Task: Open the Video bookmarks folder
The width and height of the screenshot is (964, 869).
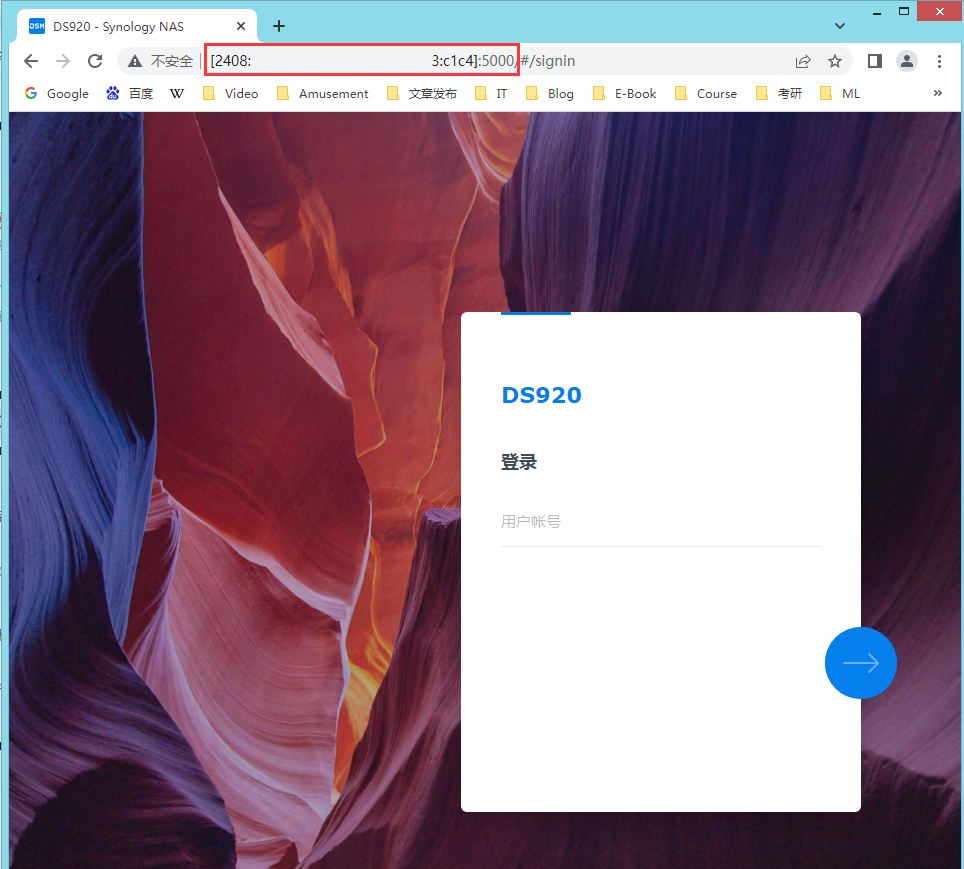Action: 231,93
